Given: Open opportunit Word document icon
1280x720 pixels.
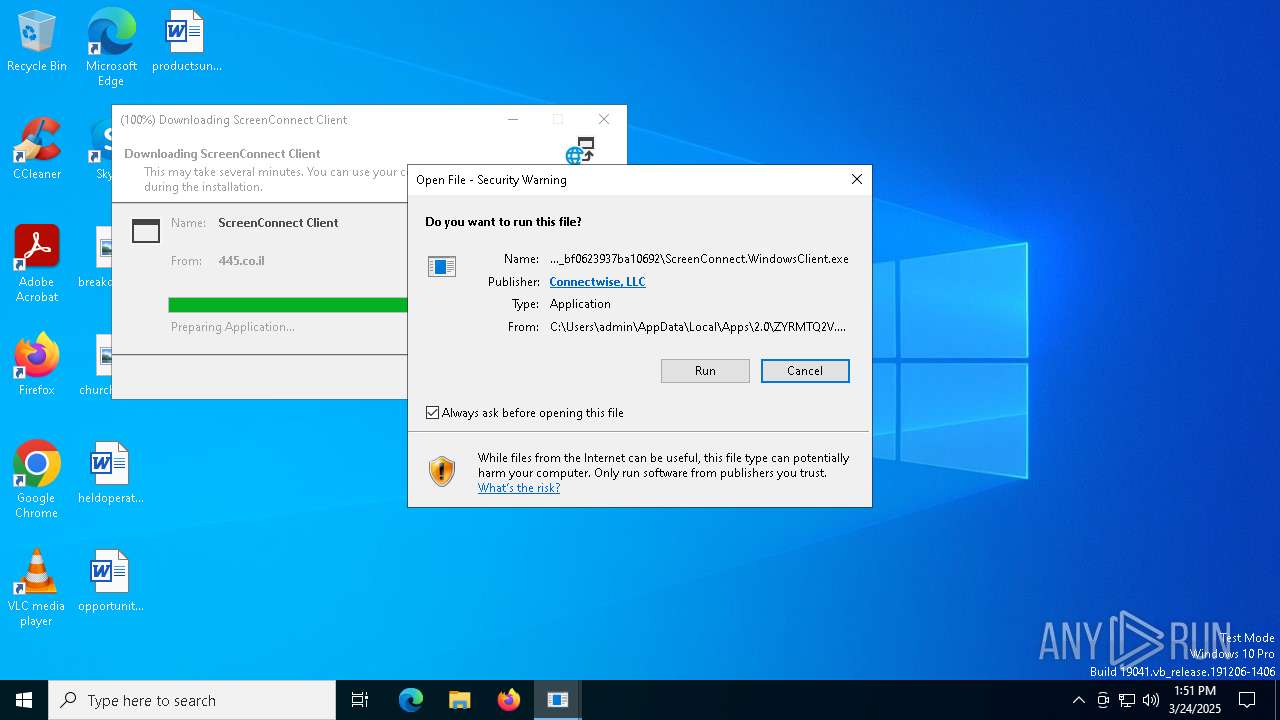Looking at the screenshot, I should point(110,581).
